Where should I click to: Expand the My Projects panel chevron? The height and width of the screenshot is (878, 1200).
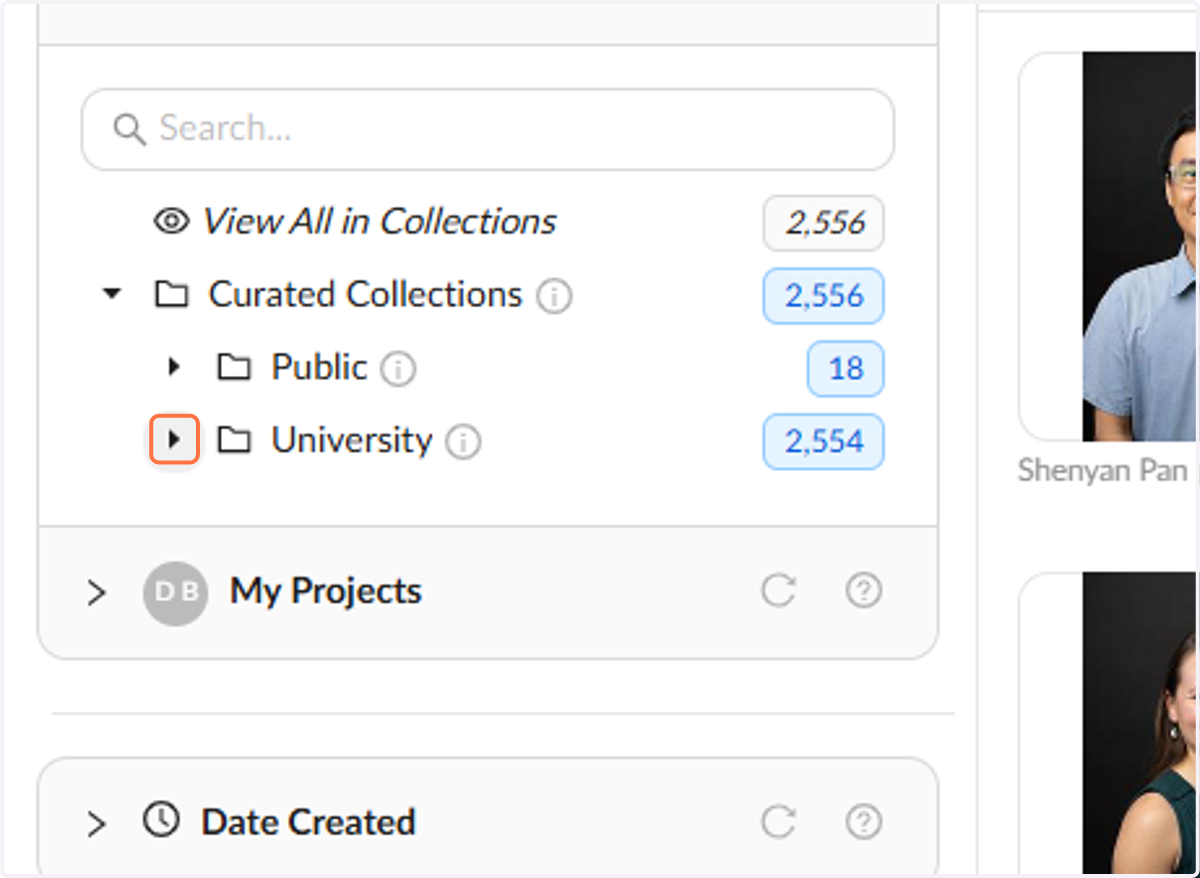point(96,593)
